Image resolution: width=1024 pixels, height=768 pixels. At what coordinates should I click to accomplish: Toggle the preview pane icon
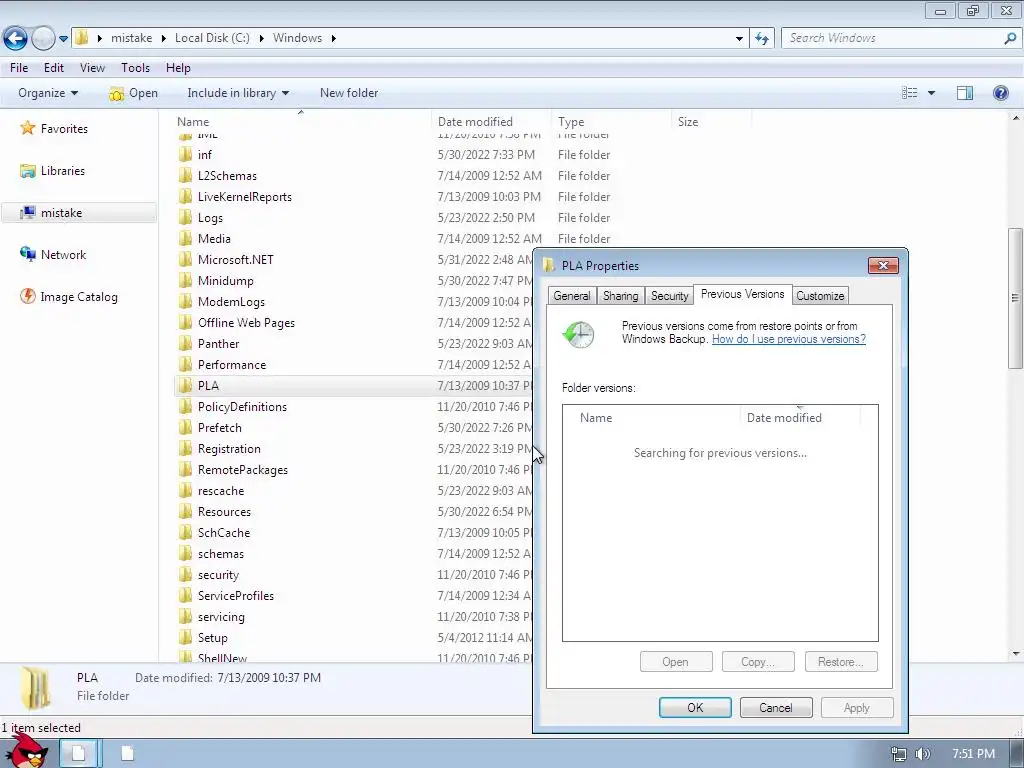pos(965,93)
